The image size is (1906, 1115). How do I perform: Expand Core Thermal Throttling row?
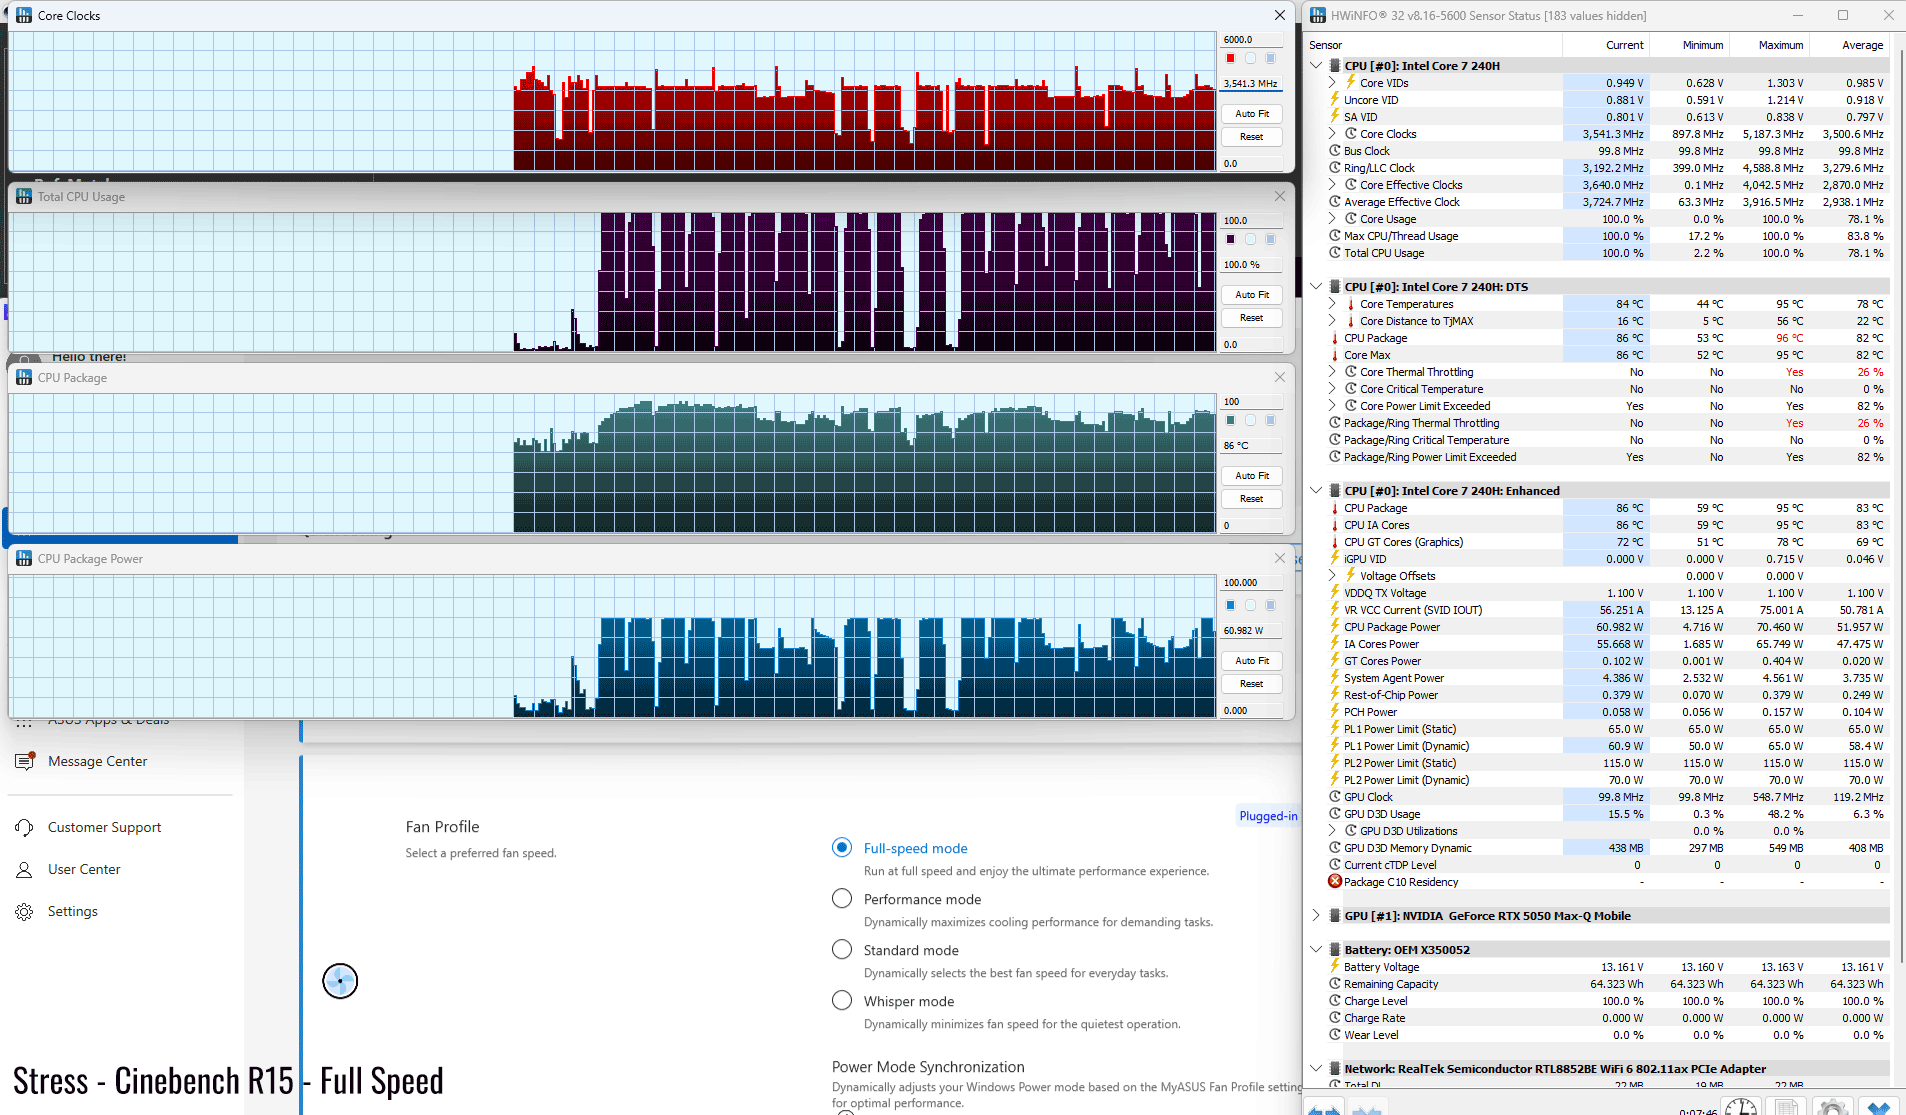point(1332,372)
